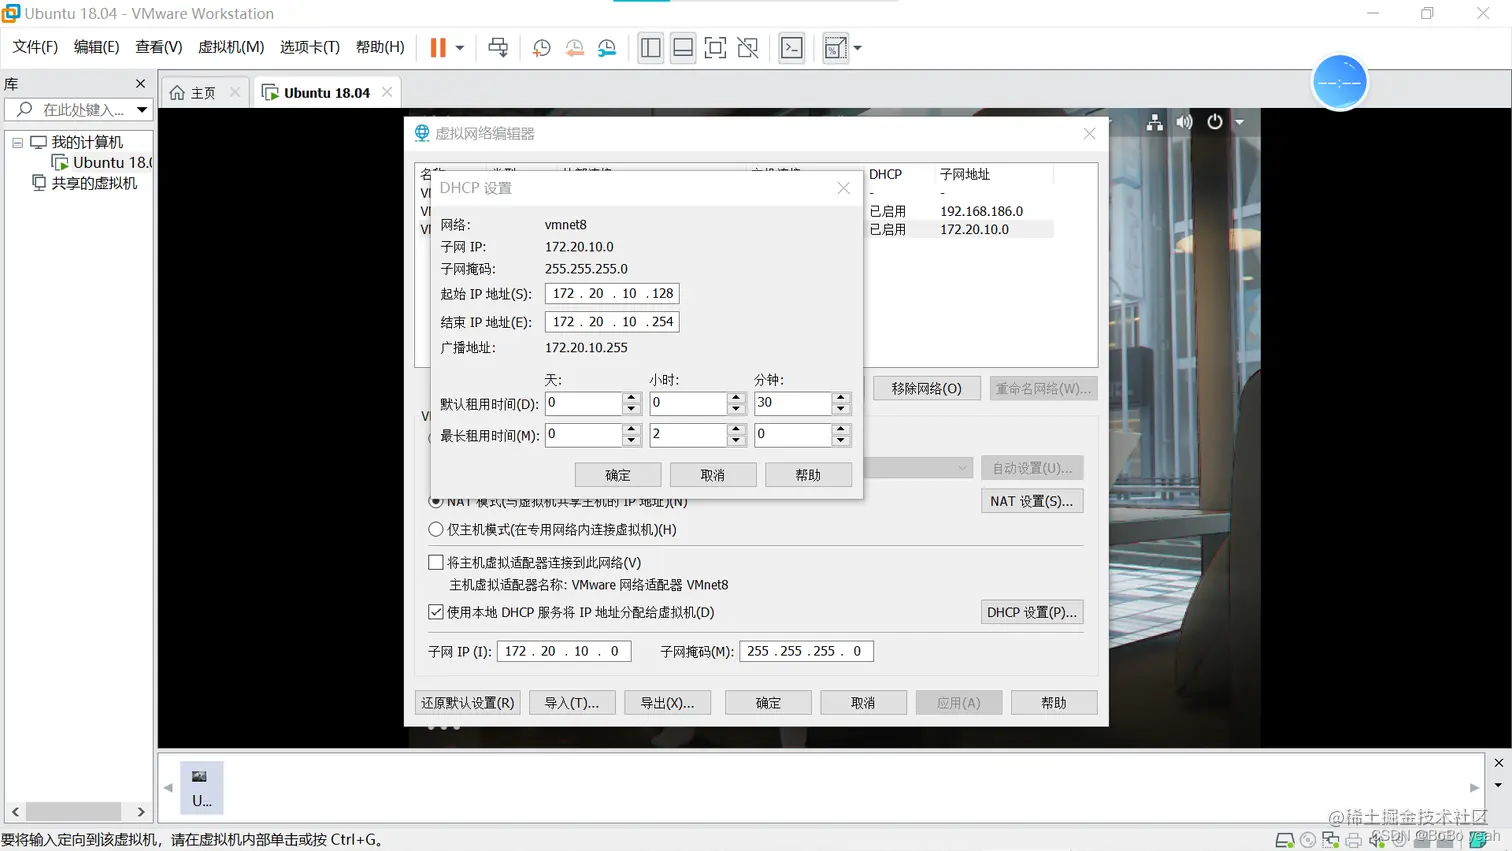Click 确定 in DHCP 设置 dialog

[618, 475]
